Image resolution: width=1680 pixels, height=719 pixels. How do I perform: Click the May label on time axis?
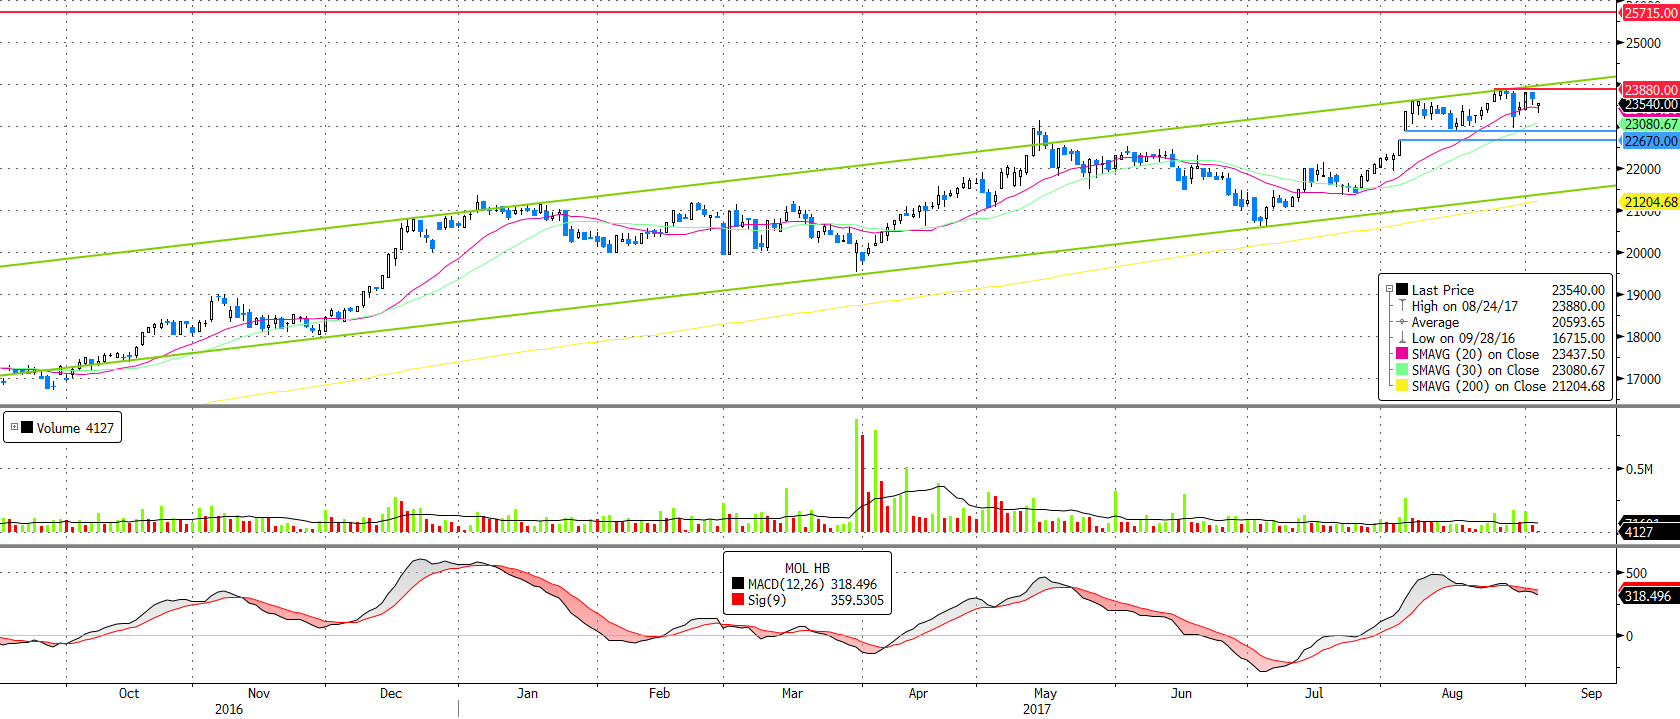pyautogui.click(x=1045, y=693)
